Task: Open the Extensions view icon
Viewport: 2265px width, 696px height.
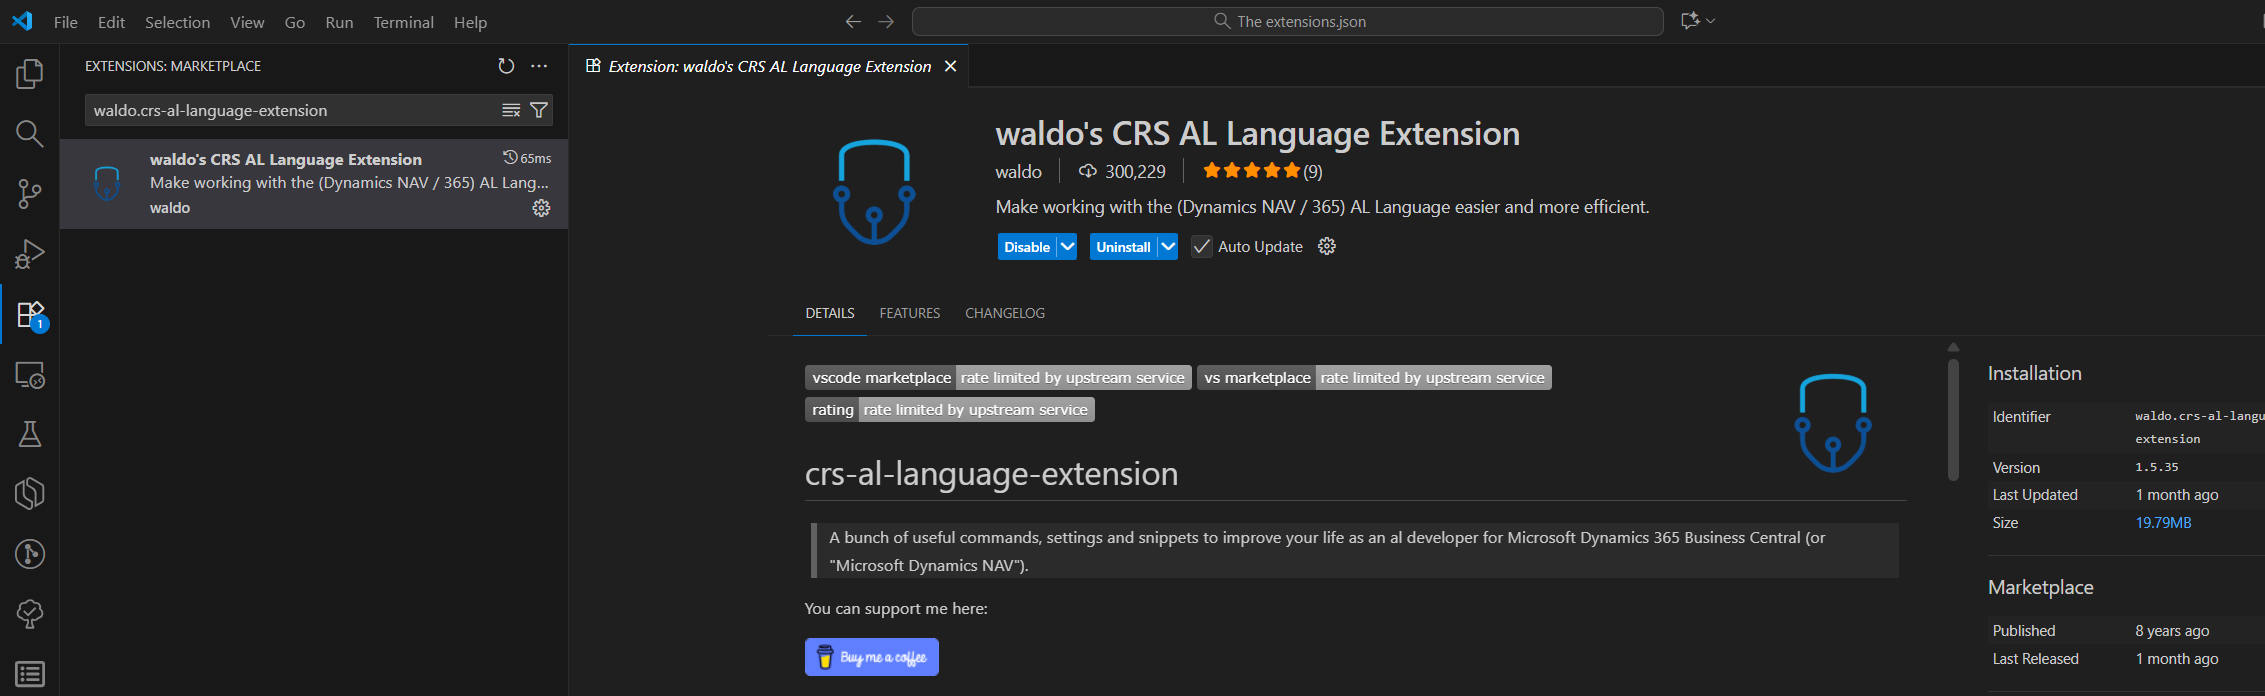Action: (30, 314)
